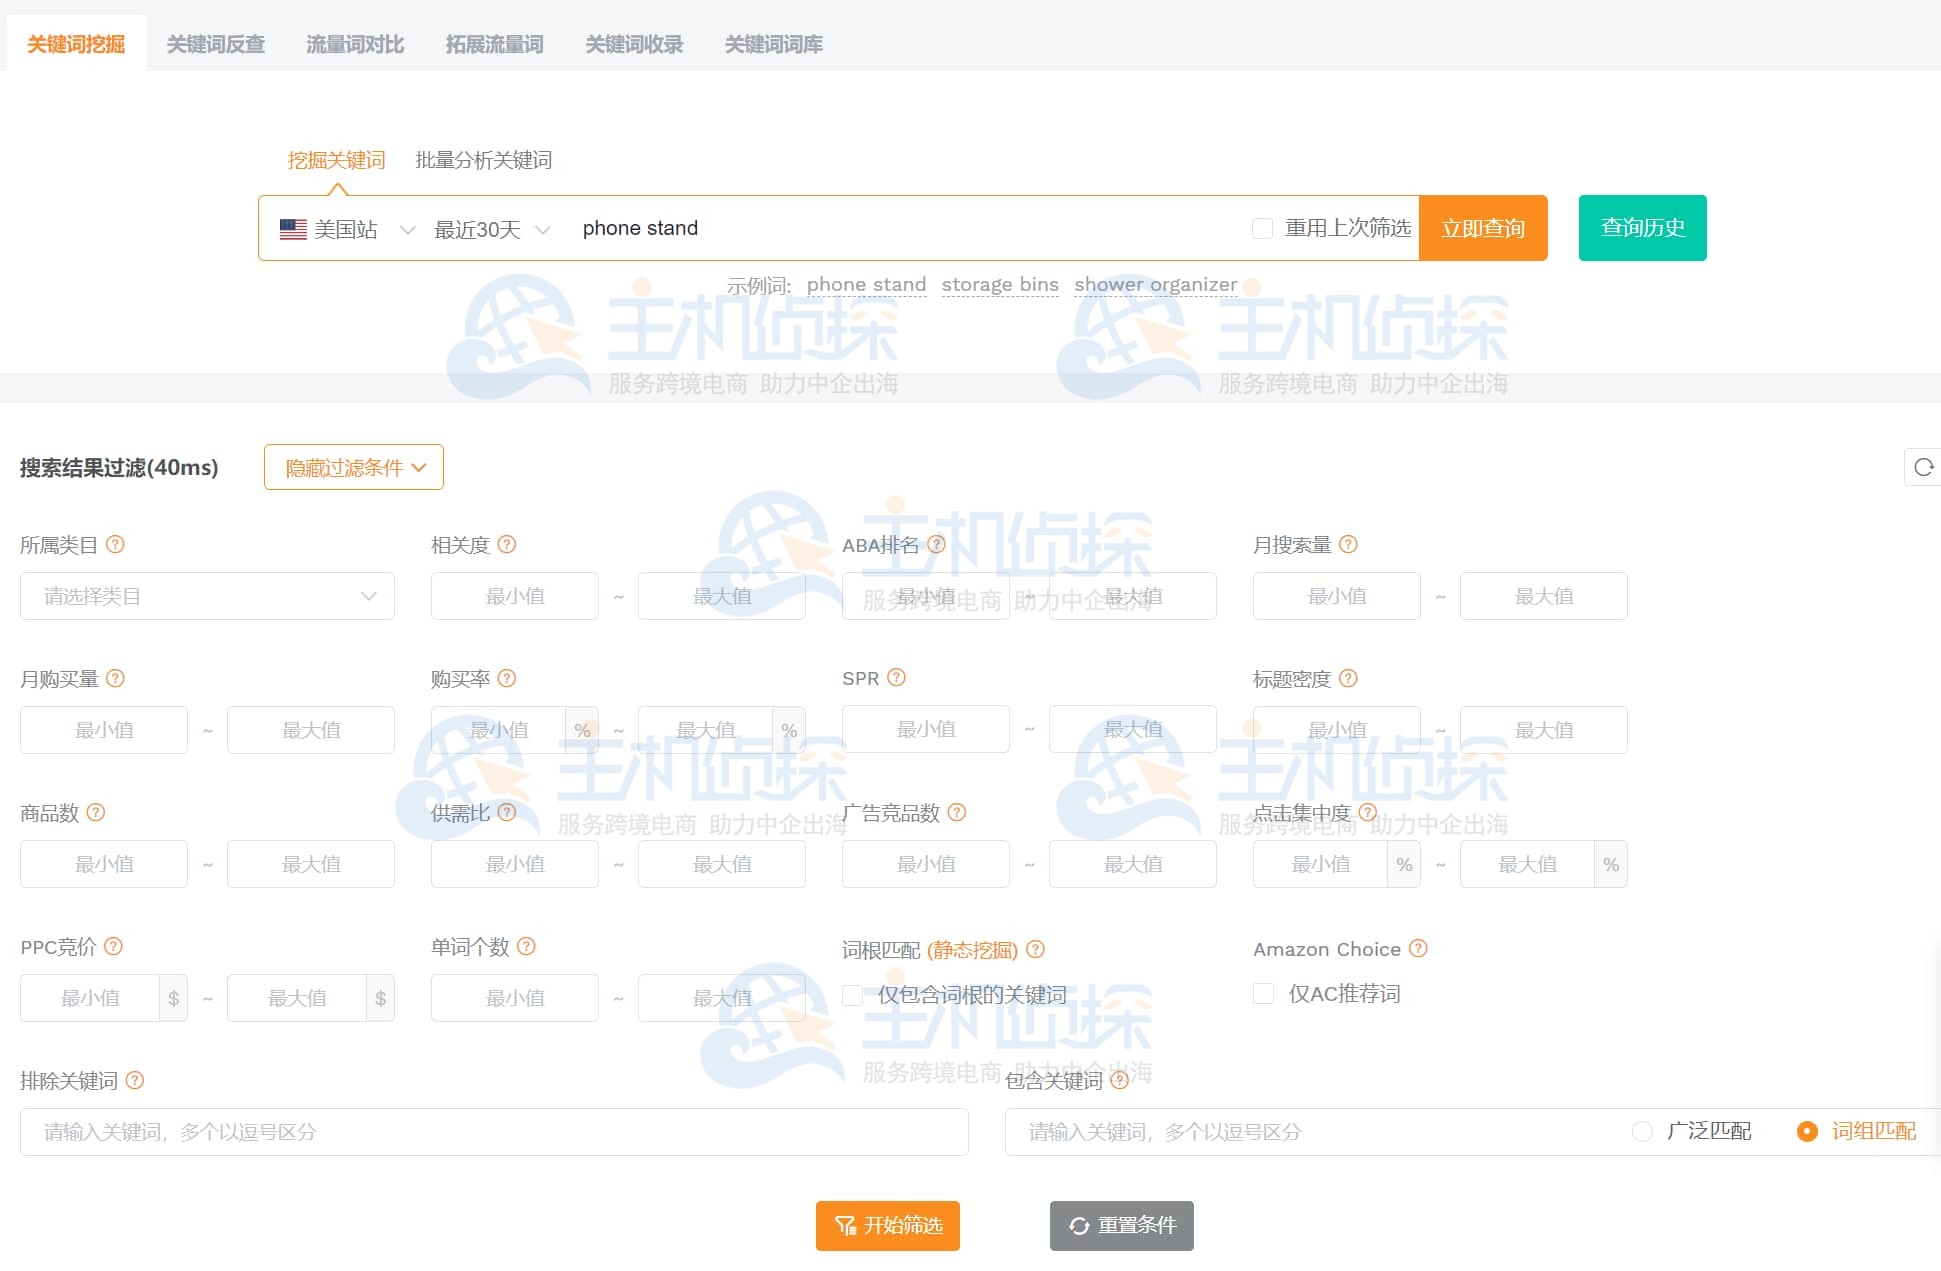Click the Amazon Choice help icon
The image size is (1941, 1271).
(x=1418, y=948)
